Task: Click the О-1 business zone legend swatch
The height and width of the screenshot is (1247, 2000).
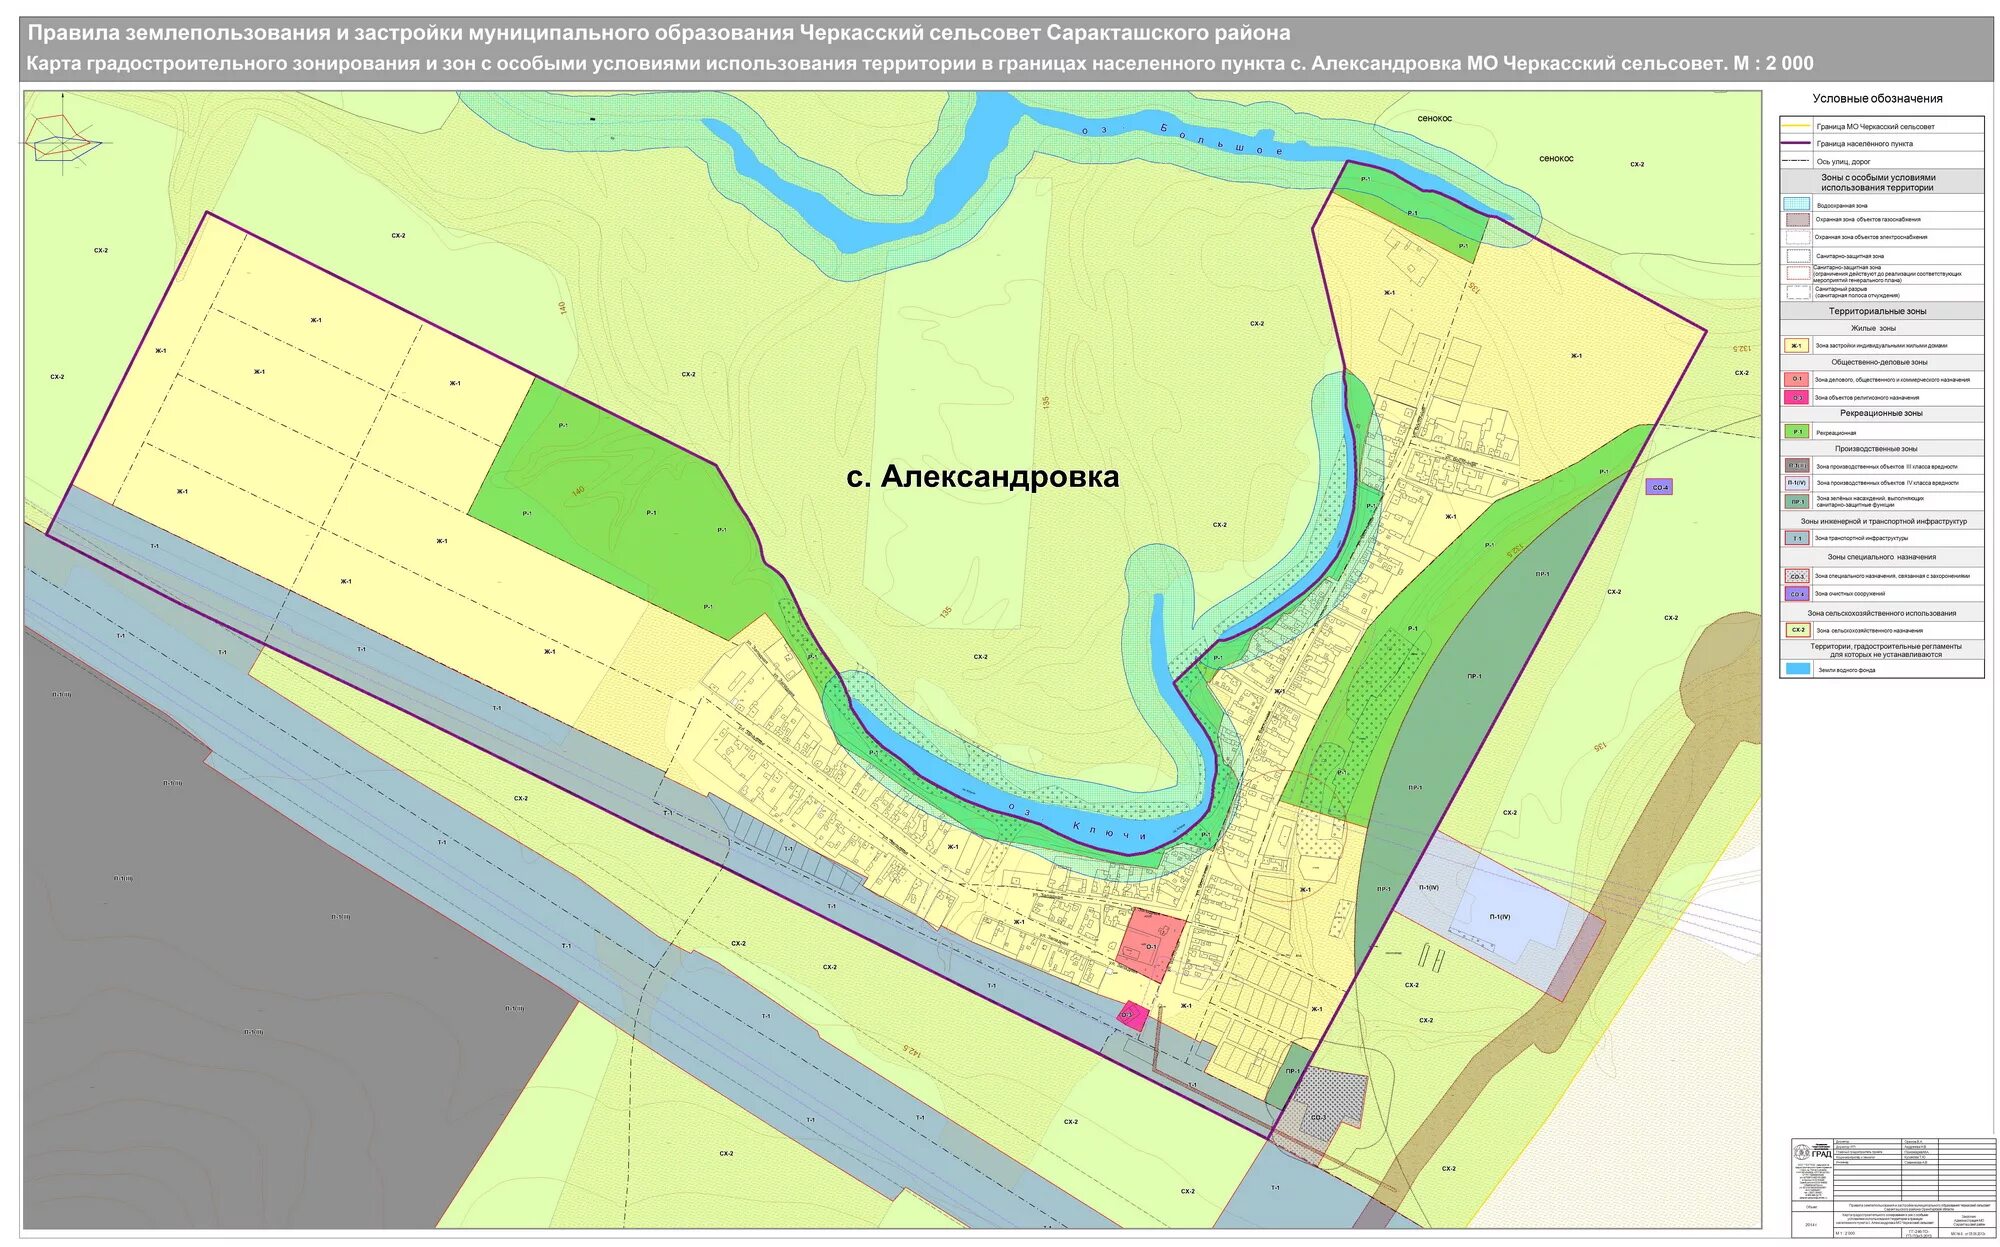Action: pyautogui.click(x=1796, y=380)
